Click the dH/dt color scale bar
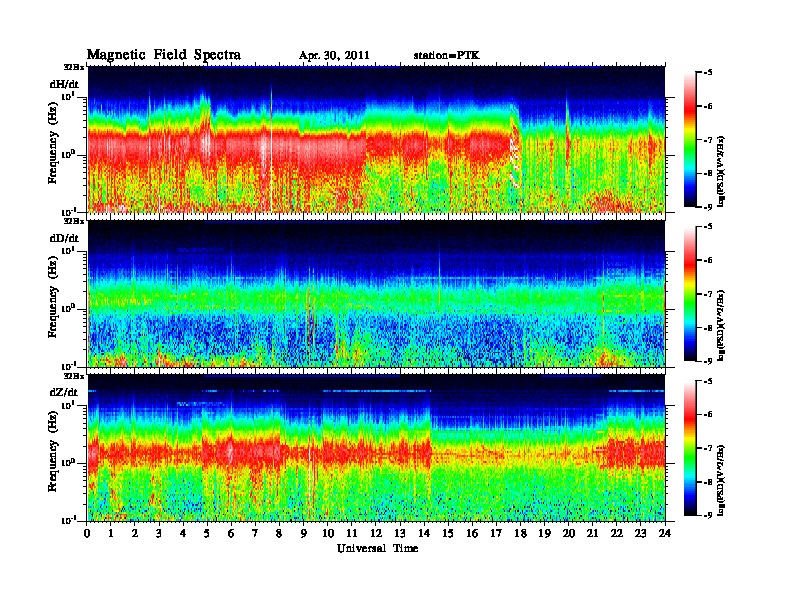 click(689, 140)
